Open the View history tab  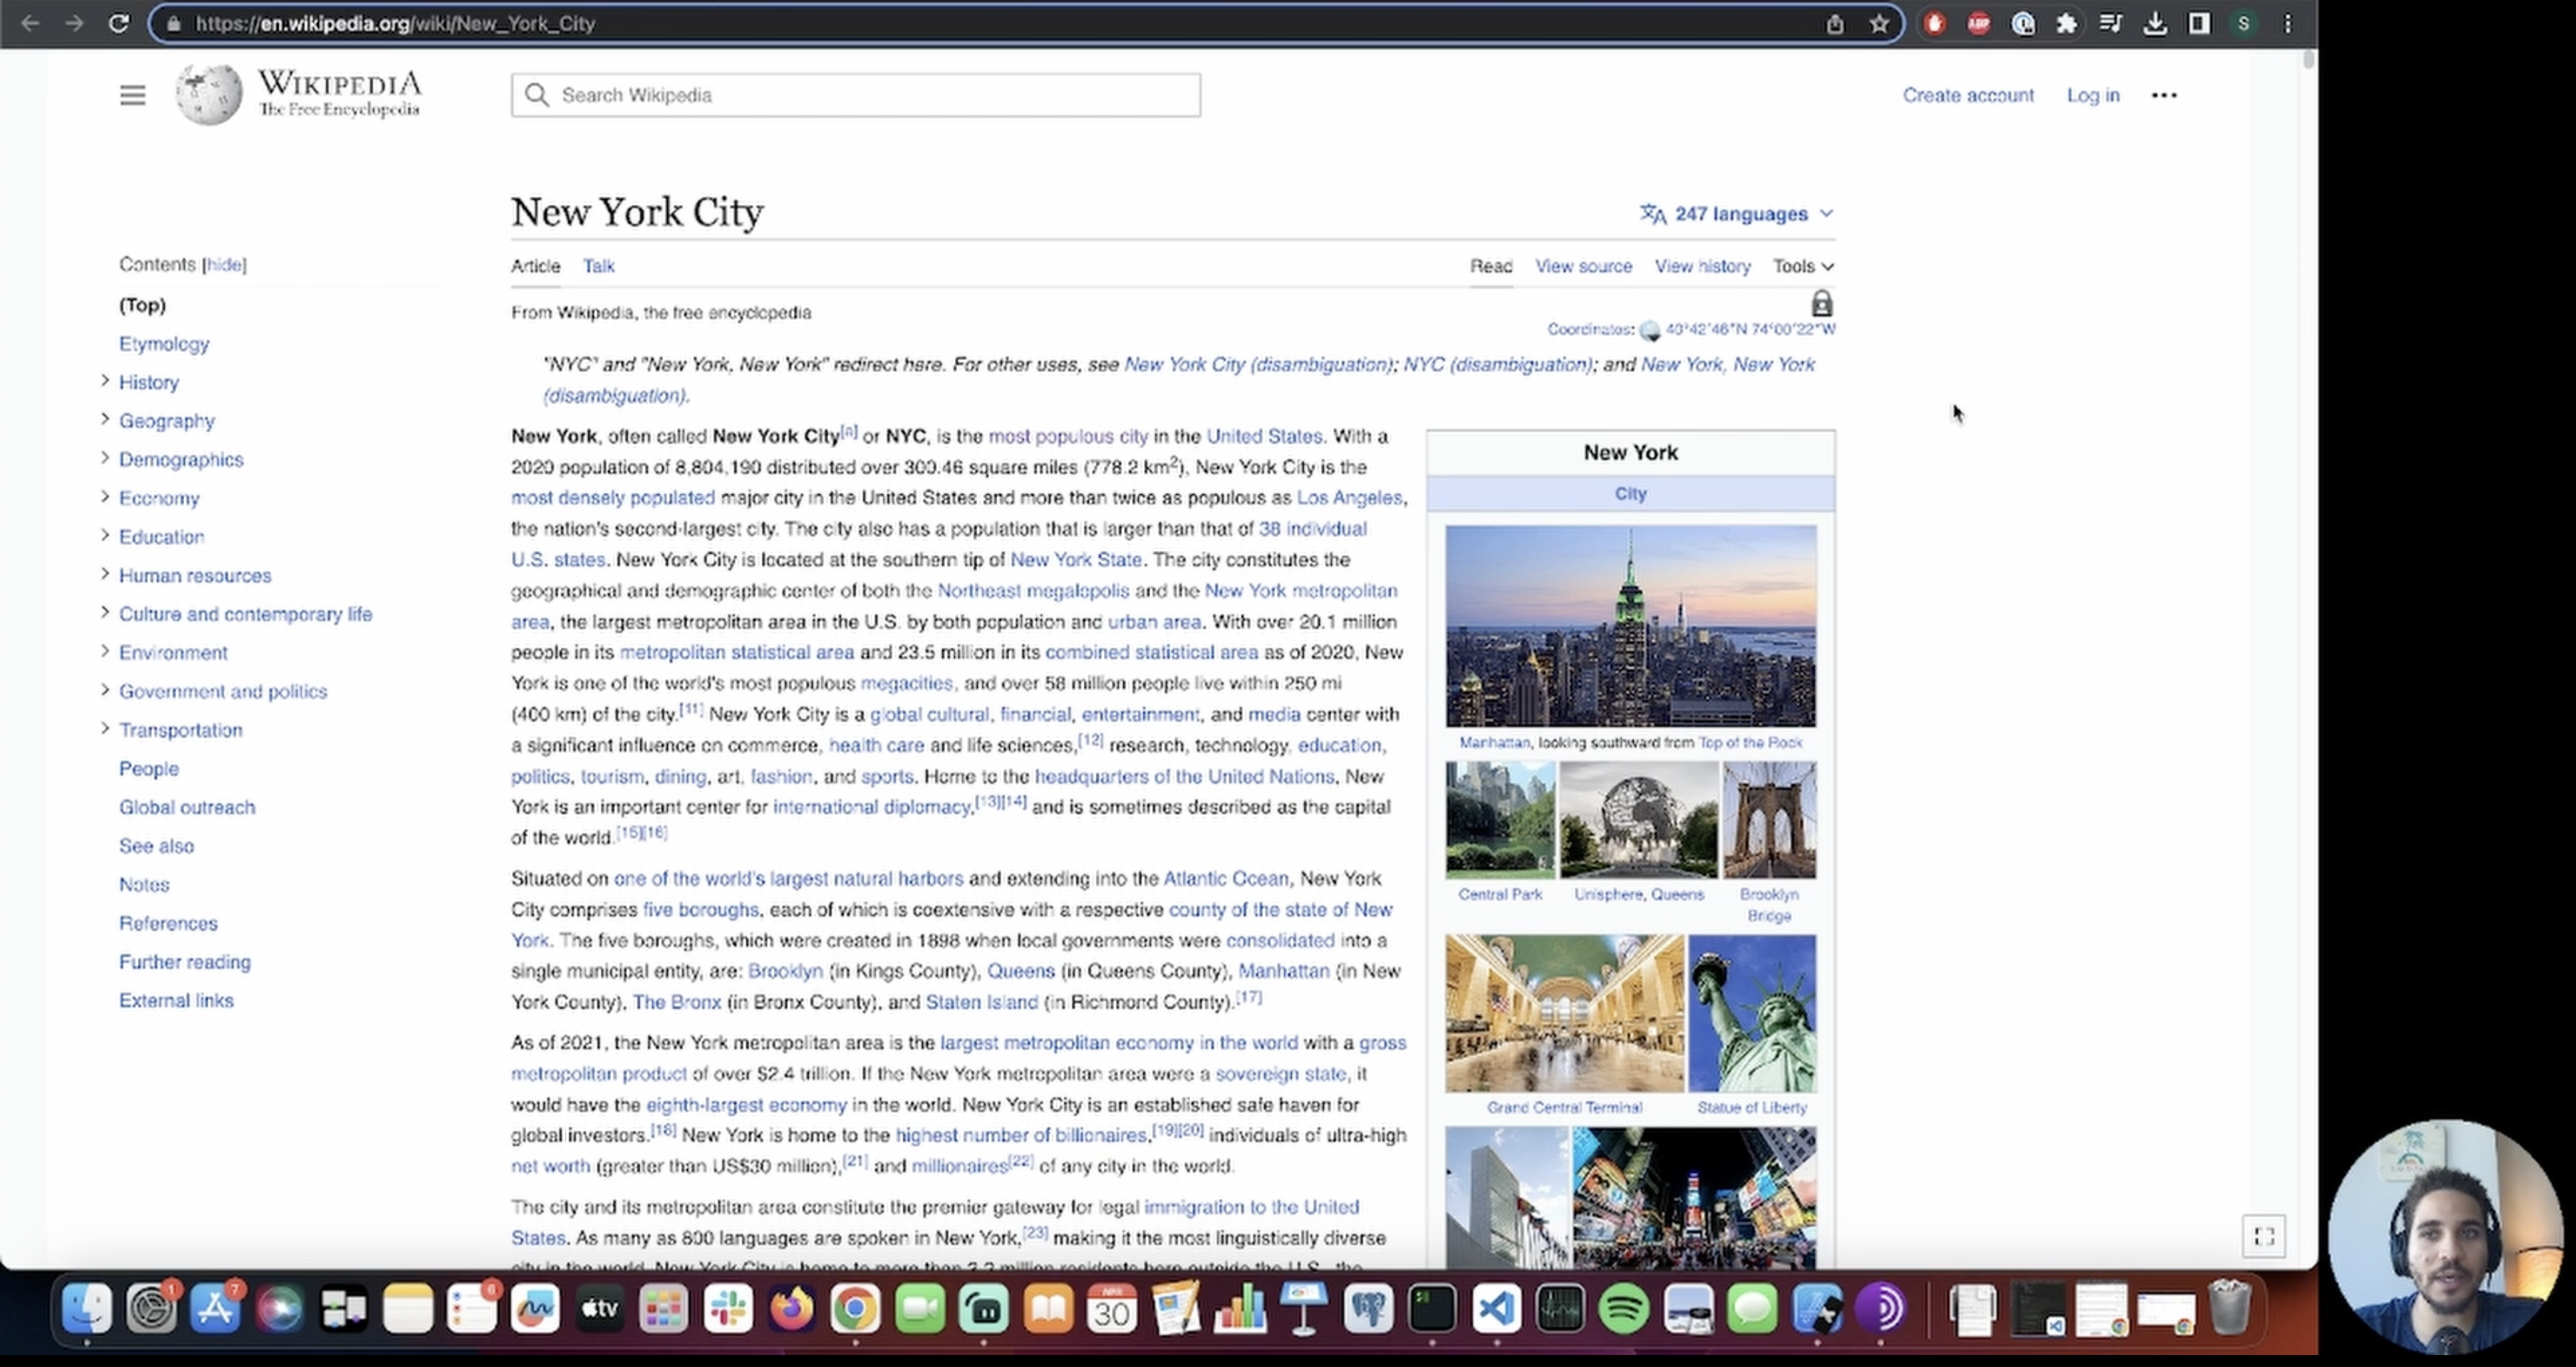click(x=1702, y=266)
